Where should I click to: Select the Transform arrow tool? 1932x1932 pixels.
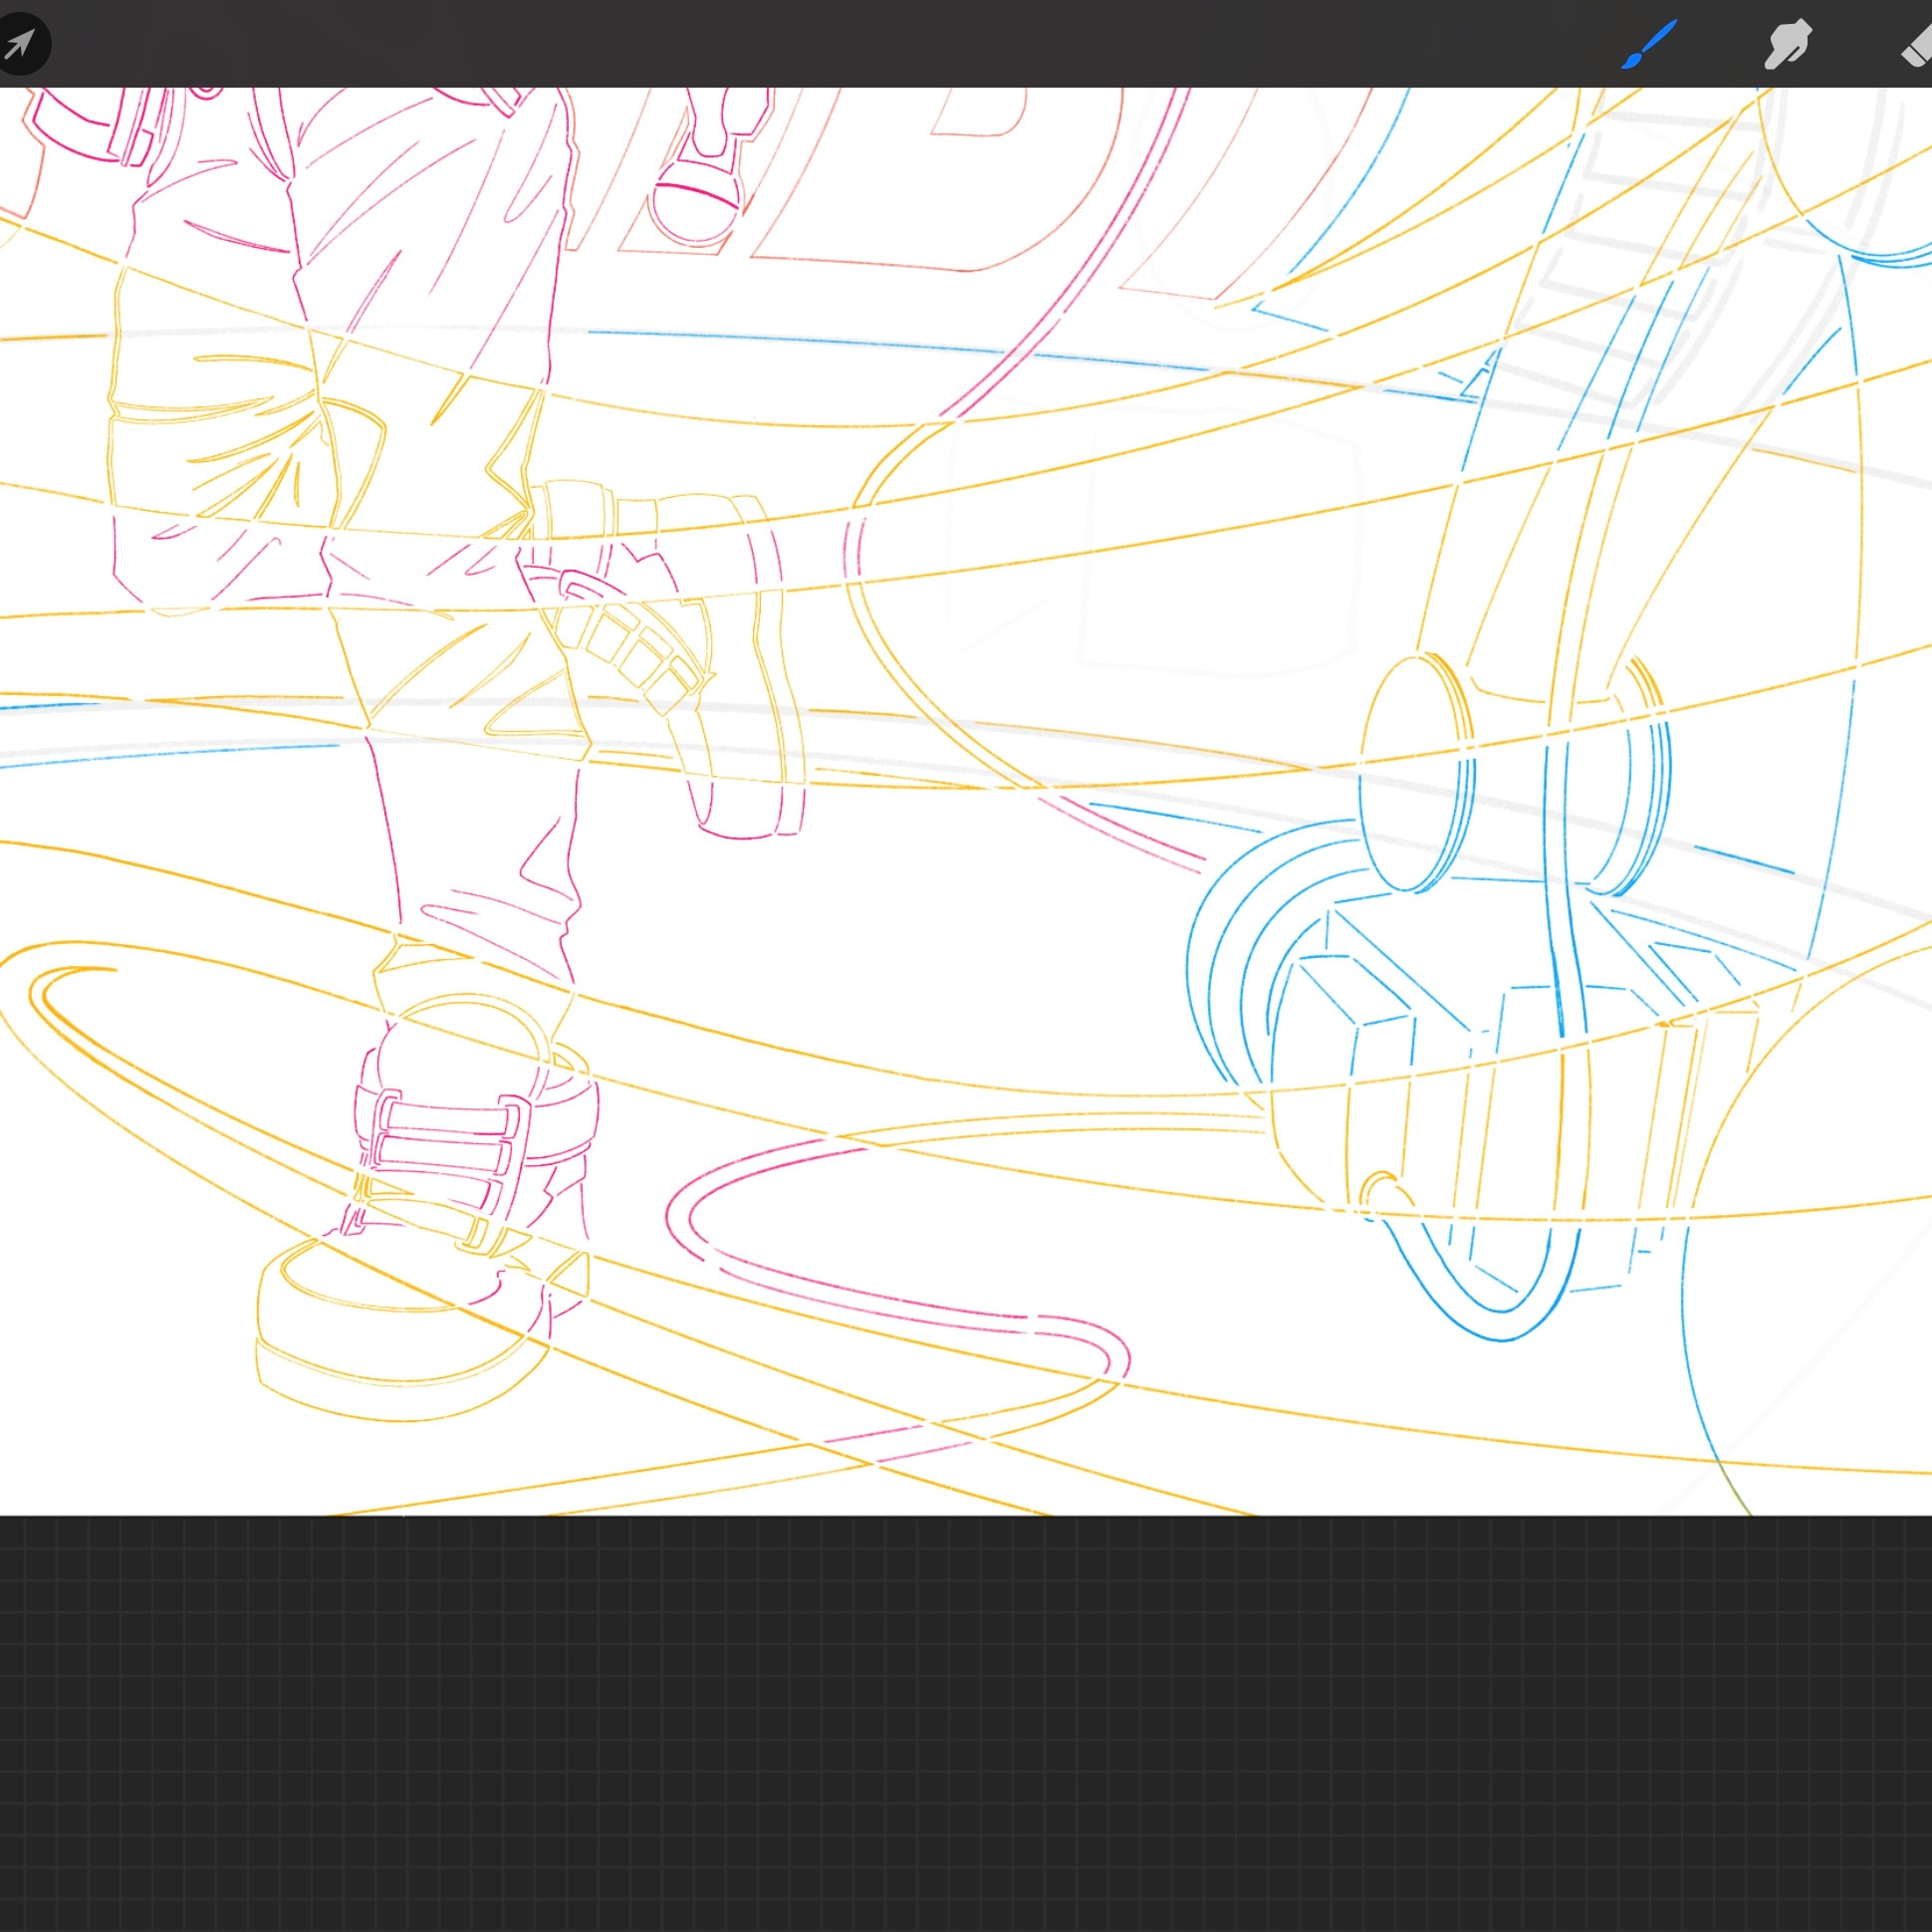click(20, 43)
